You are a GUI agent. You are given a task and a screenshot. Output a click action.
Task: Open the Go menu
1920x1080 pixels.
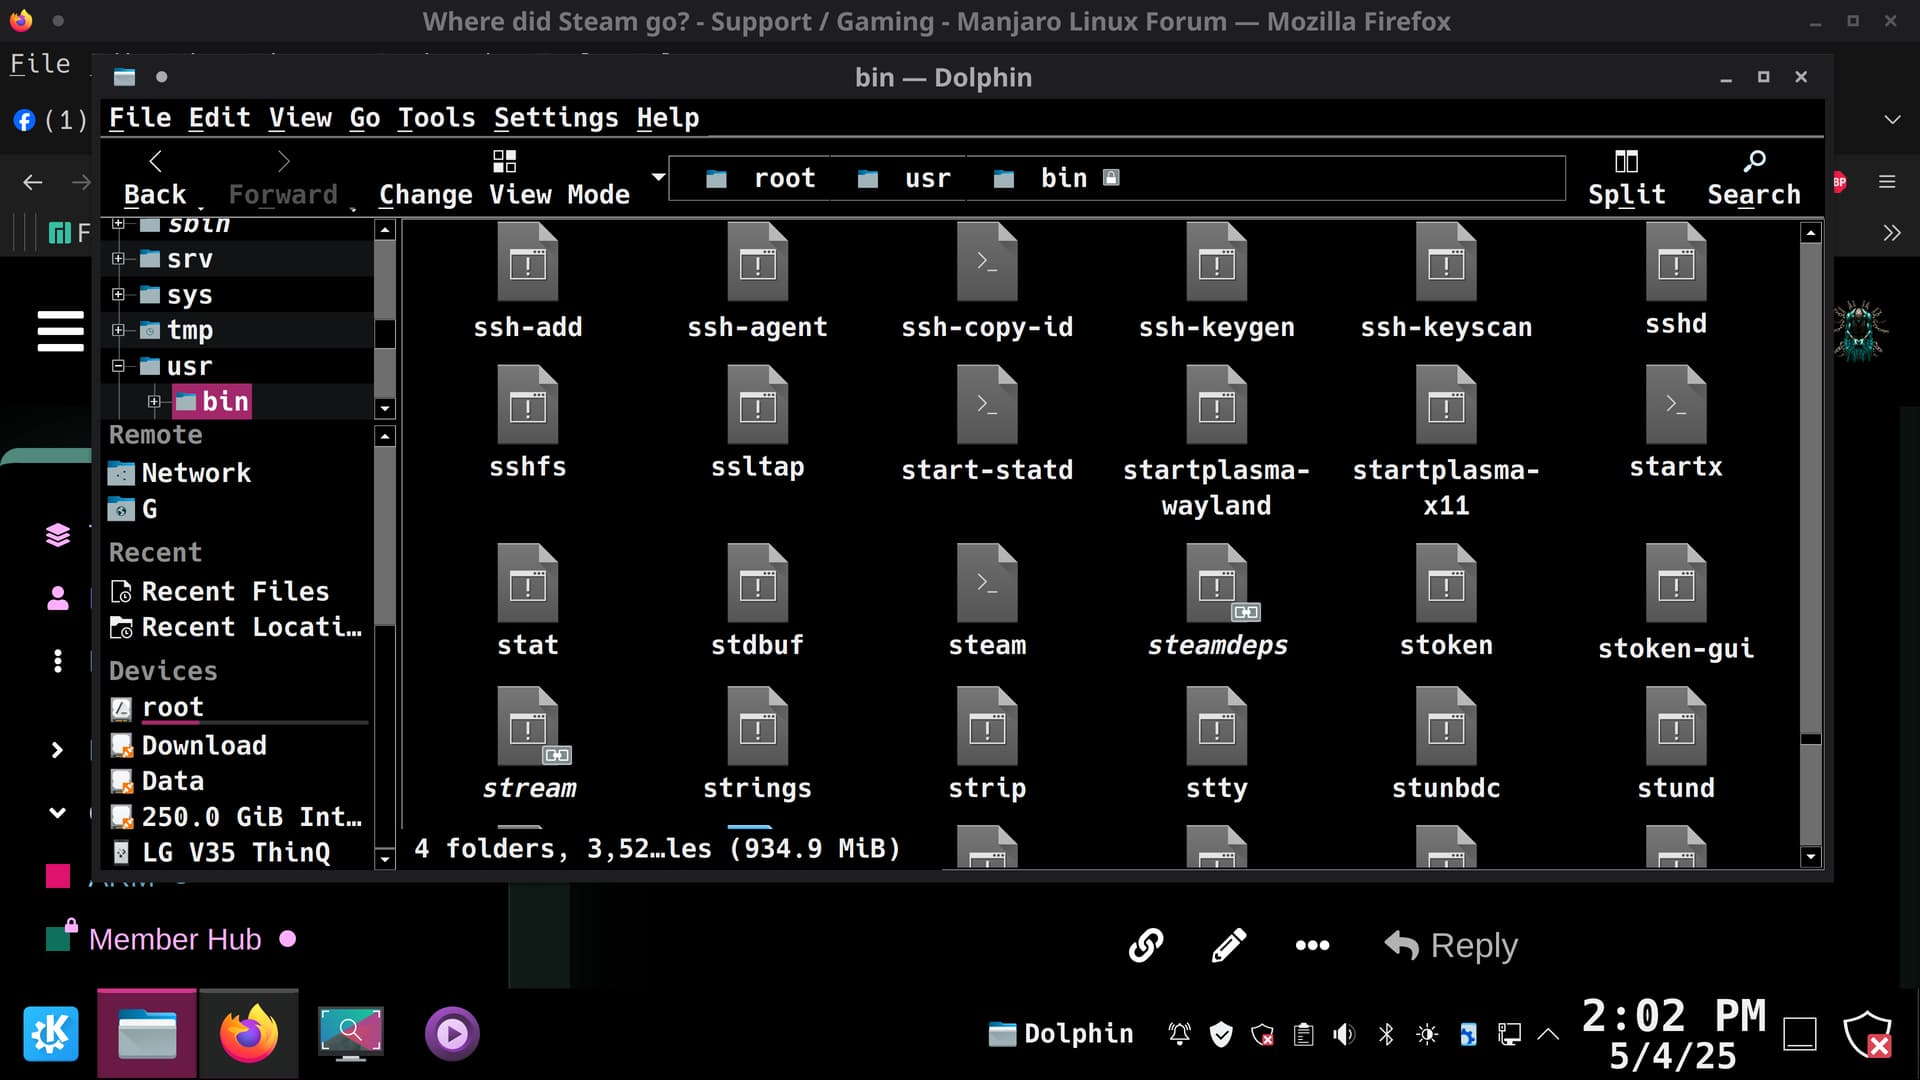tap(364, 118)
